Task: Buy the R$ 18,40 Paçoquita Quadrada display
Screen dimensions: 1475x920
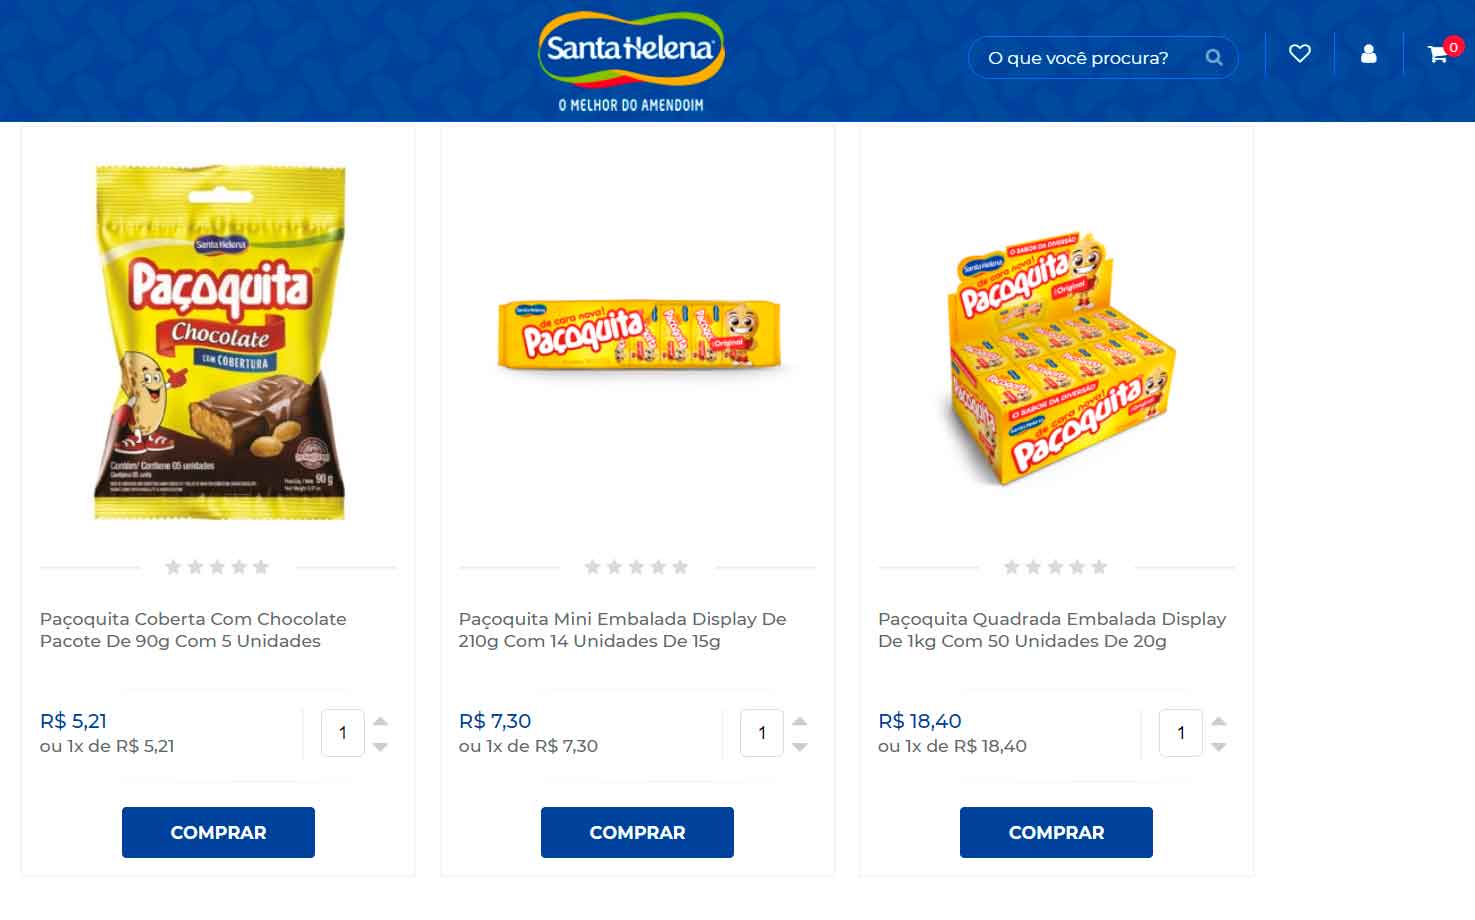Action: point(1056,832)
